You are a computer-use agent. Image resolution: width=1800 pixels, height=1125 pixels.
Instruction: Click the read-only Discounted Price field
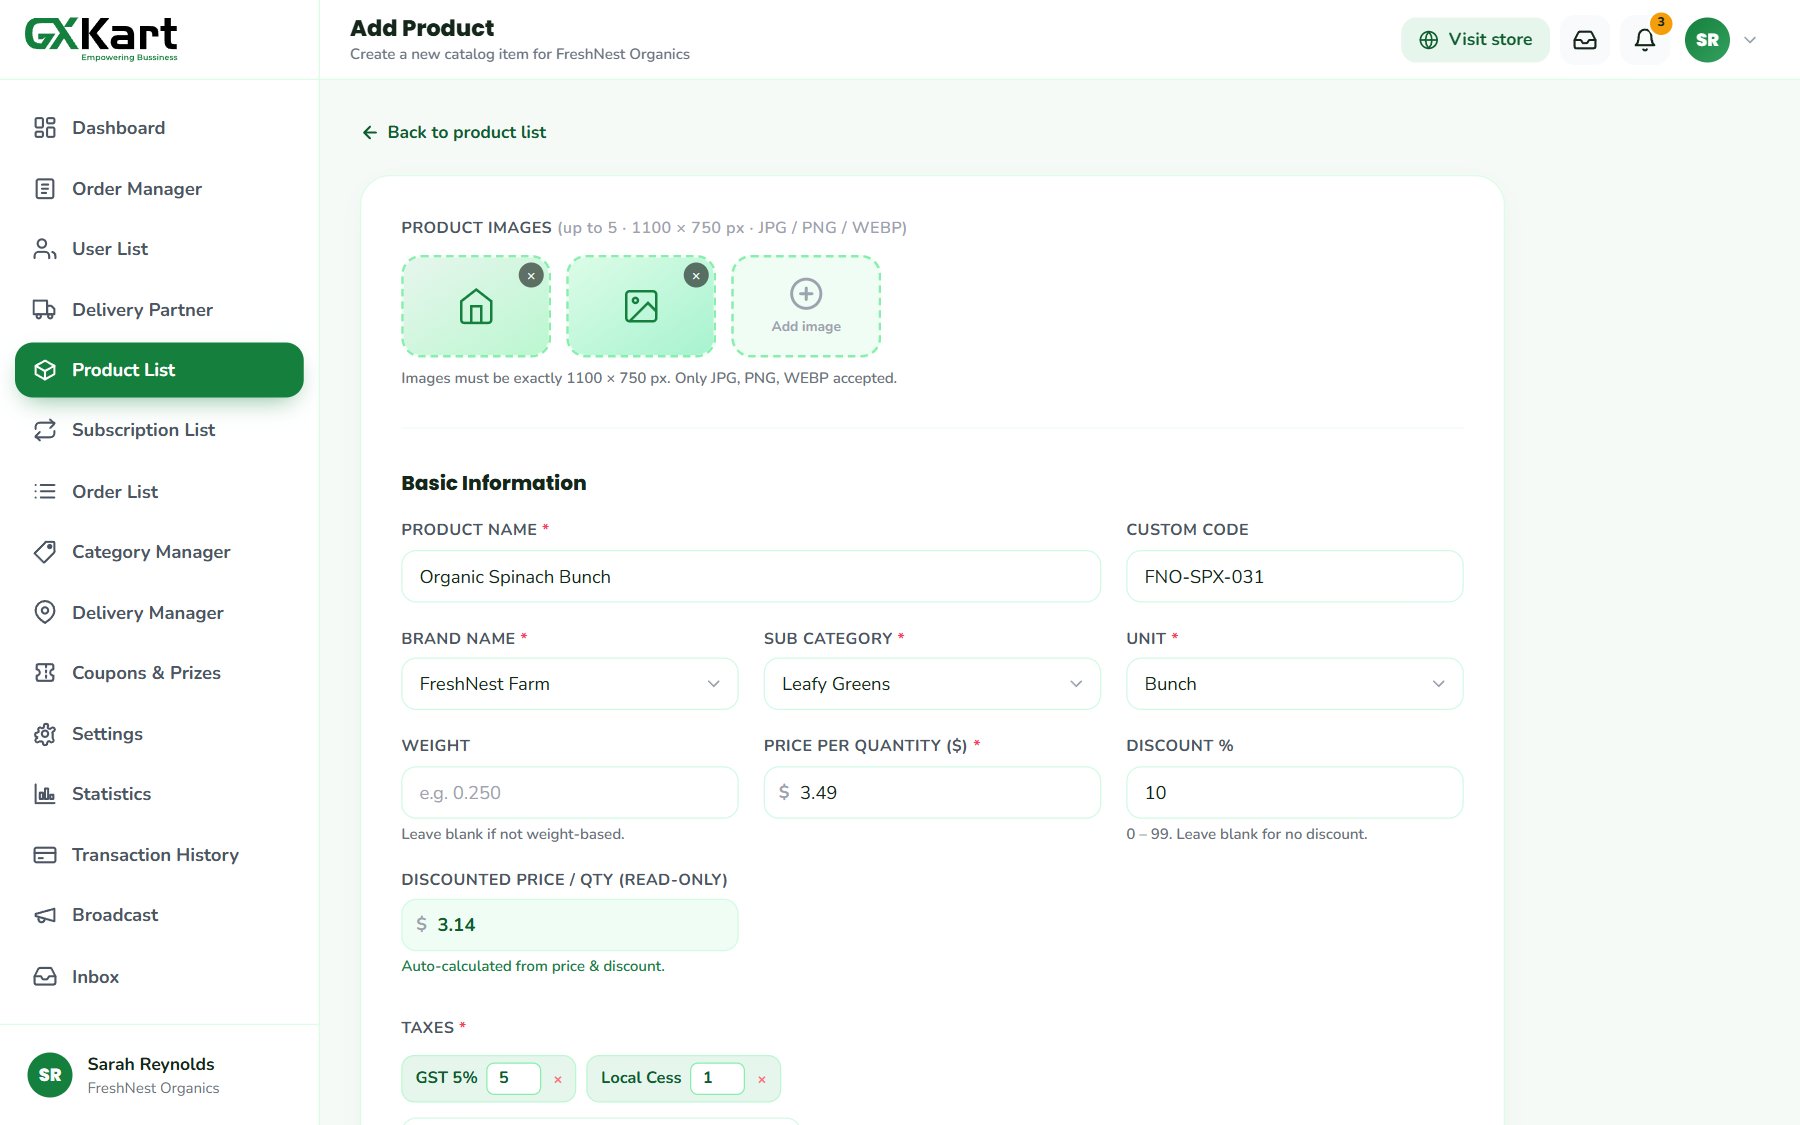[x=570, y=925]
